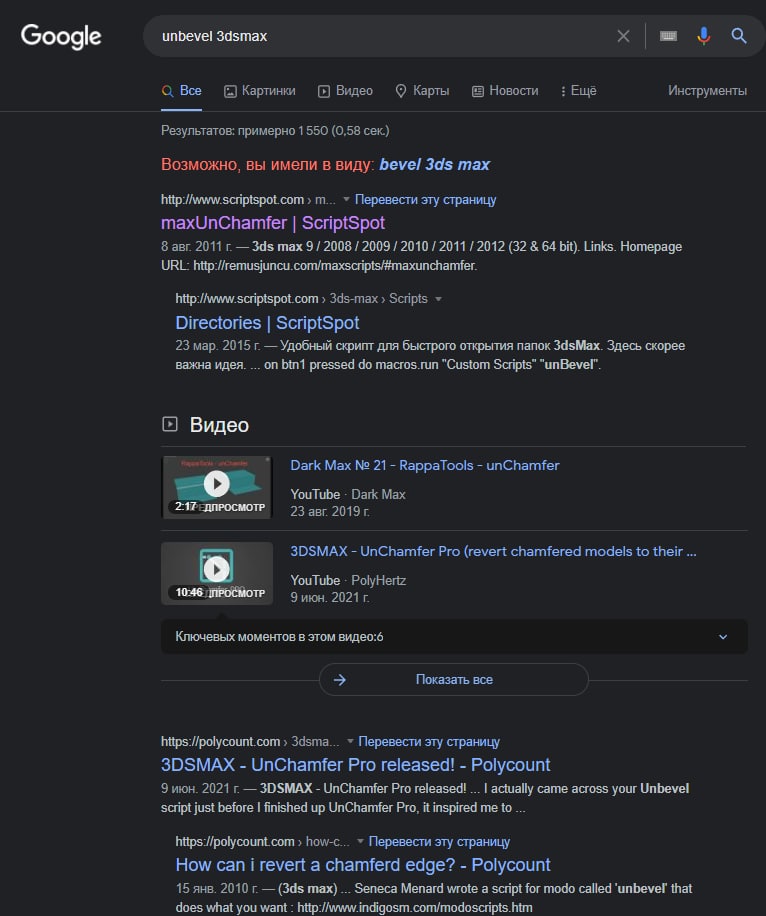Click Результатов: примерно 1 550 text
This screenshot has width=766, height=916.
pyautogui.click(x=275, y=131)
